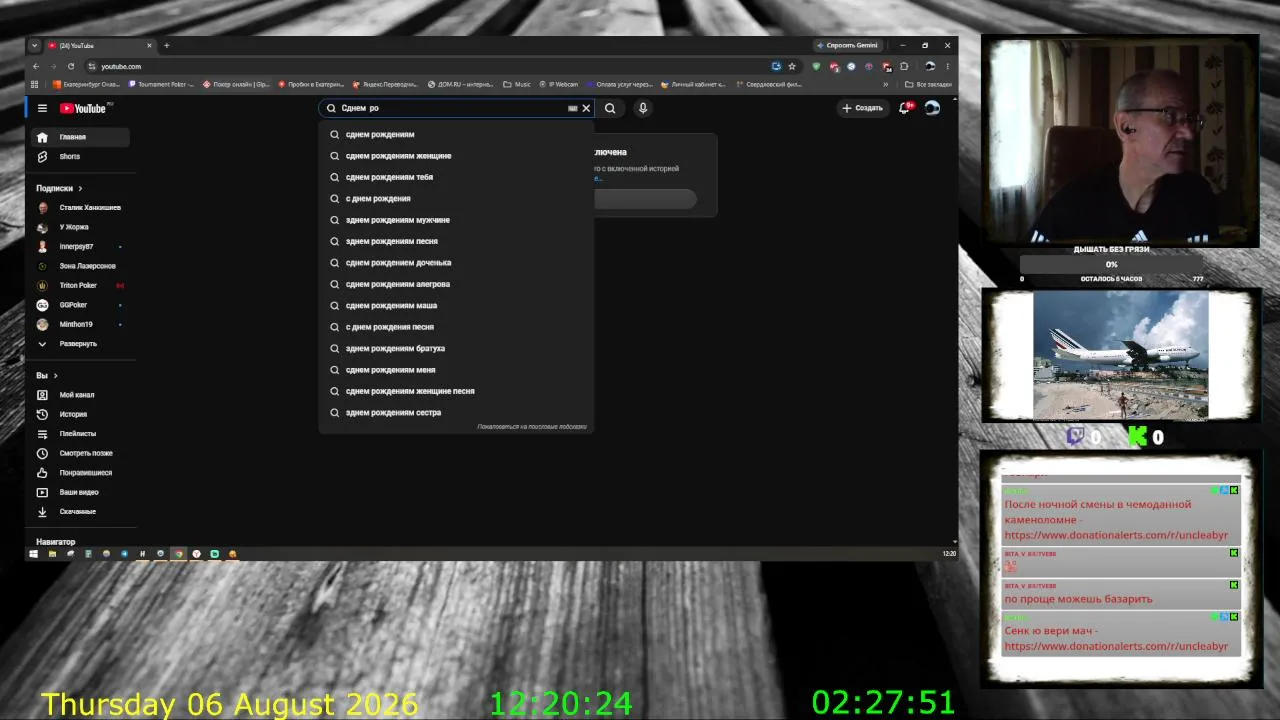Viewport: 1280px width, 720px height.
Task: Open the tab search dropdown arrow
Action: pyautogui.click(x=35, y=45)
